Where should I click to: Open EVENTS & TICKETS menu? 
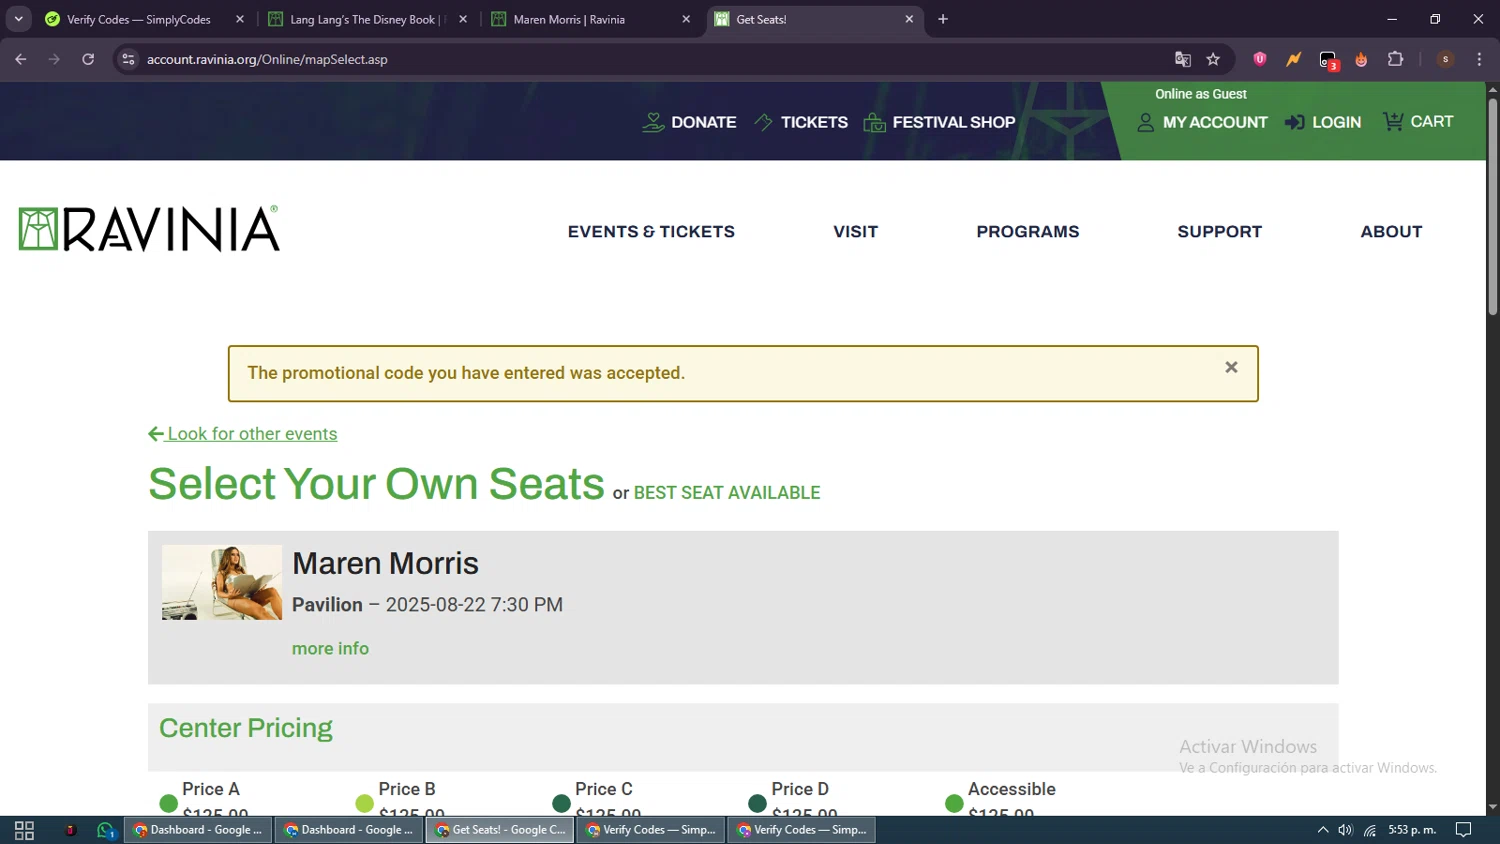651,231
